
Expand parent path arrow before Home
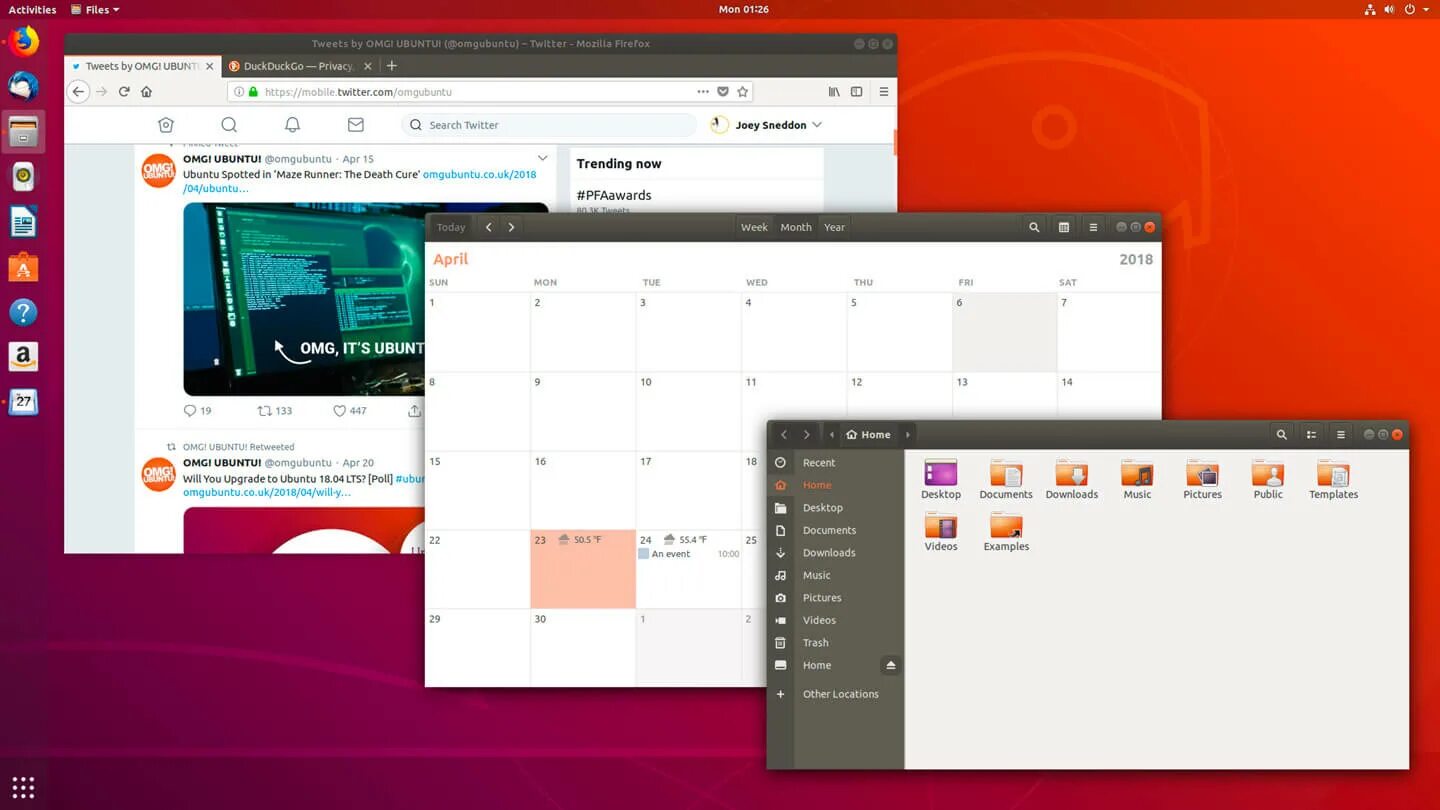(831, 434)
